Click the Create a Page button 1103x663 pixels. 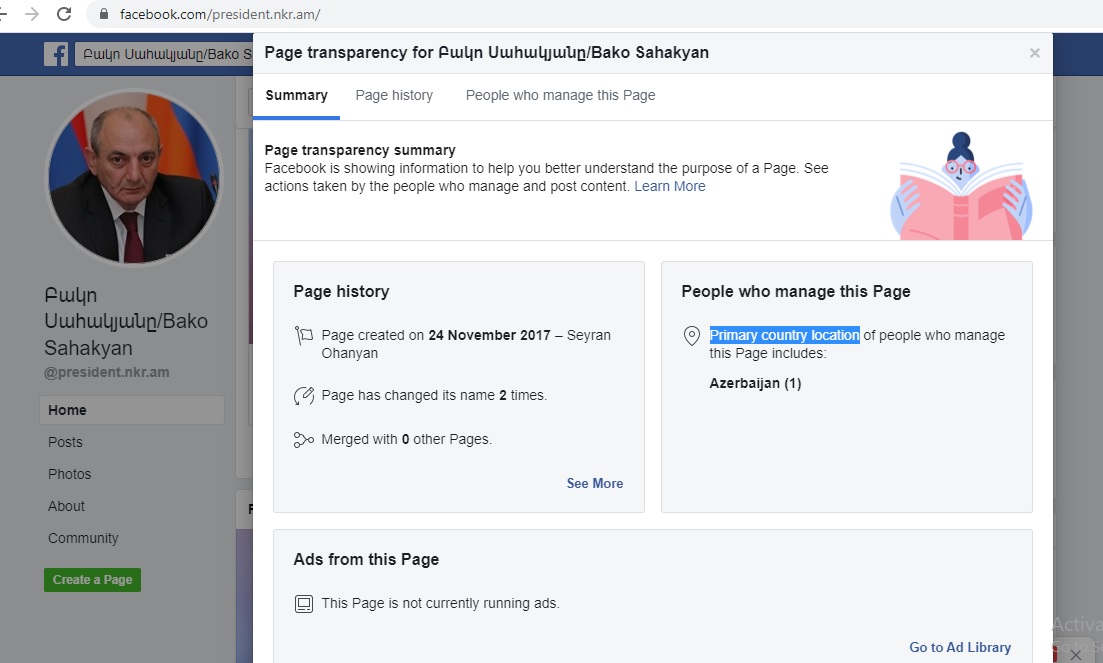(92, 580)
